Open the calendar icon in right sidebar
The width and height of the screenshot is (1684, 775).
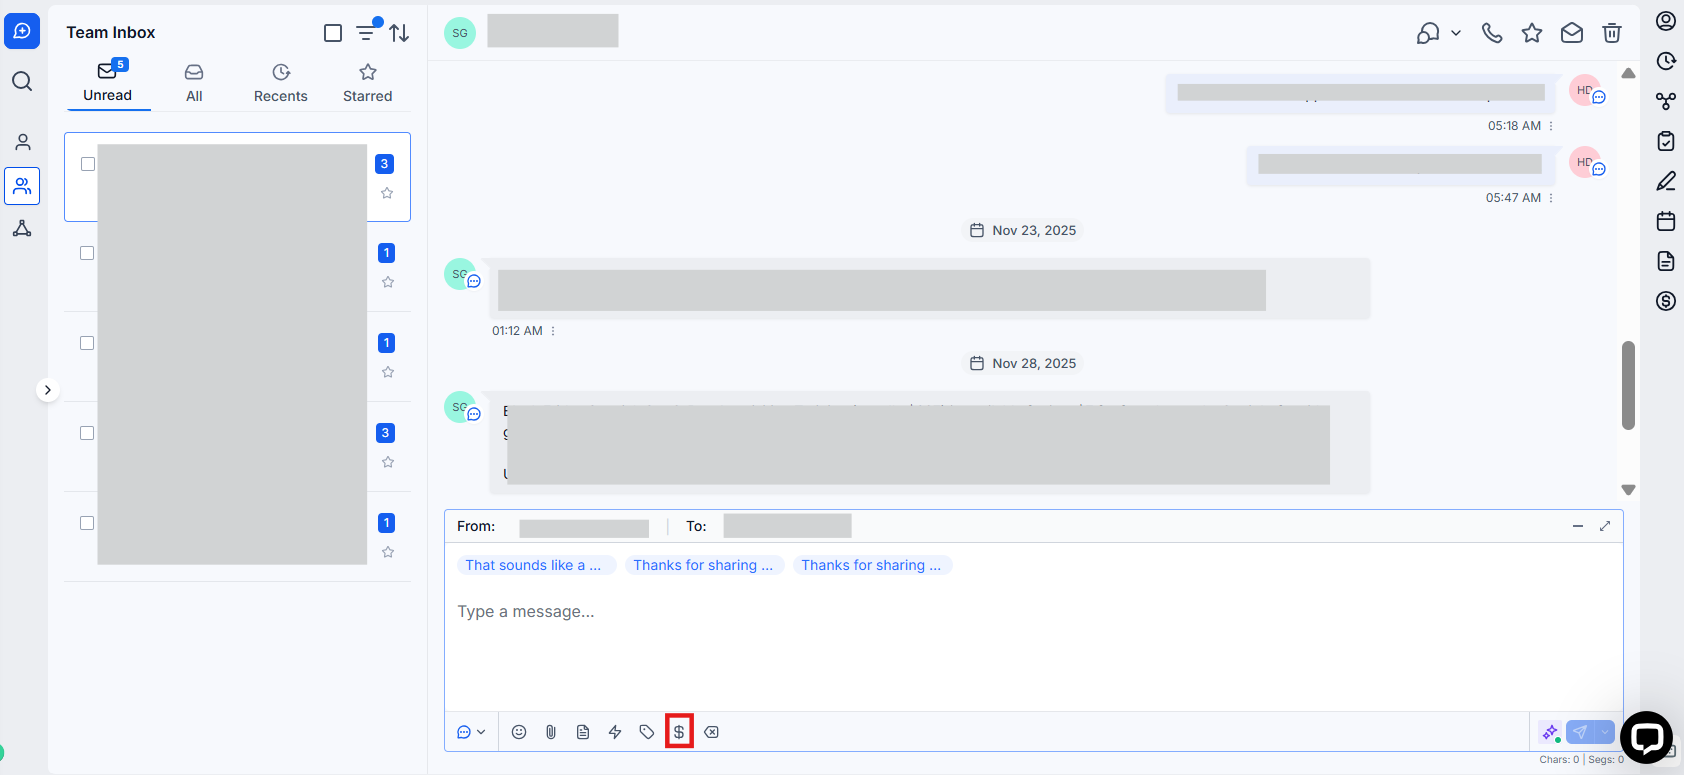click(x=1666, y=221)
